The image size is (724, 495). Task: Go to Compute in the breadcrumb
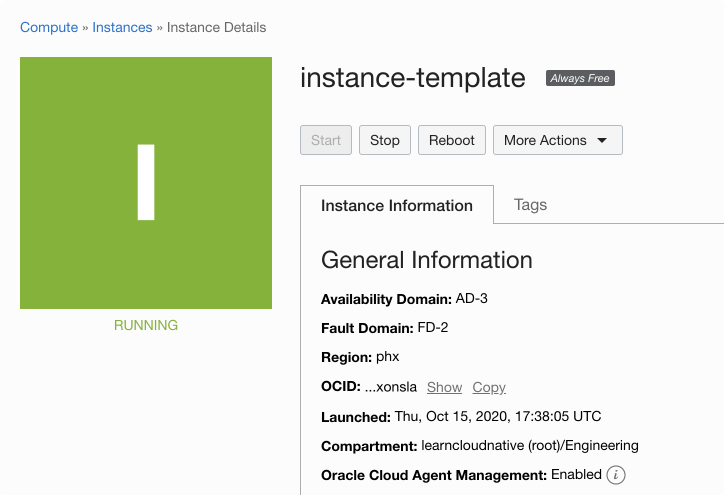tap(49, 27)
